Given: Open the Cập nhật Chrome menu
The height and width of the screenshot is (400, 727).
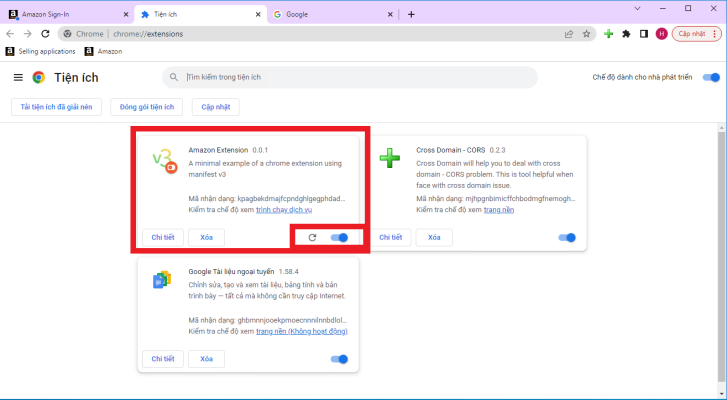Looking at the screenshot, I should [x=697, y=34].
